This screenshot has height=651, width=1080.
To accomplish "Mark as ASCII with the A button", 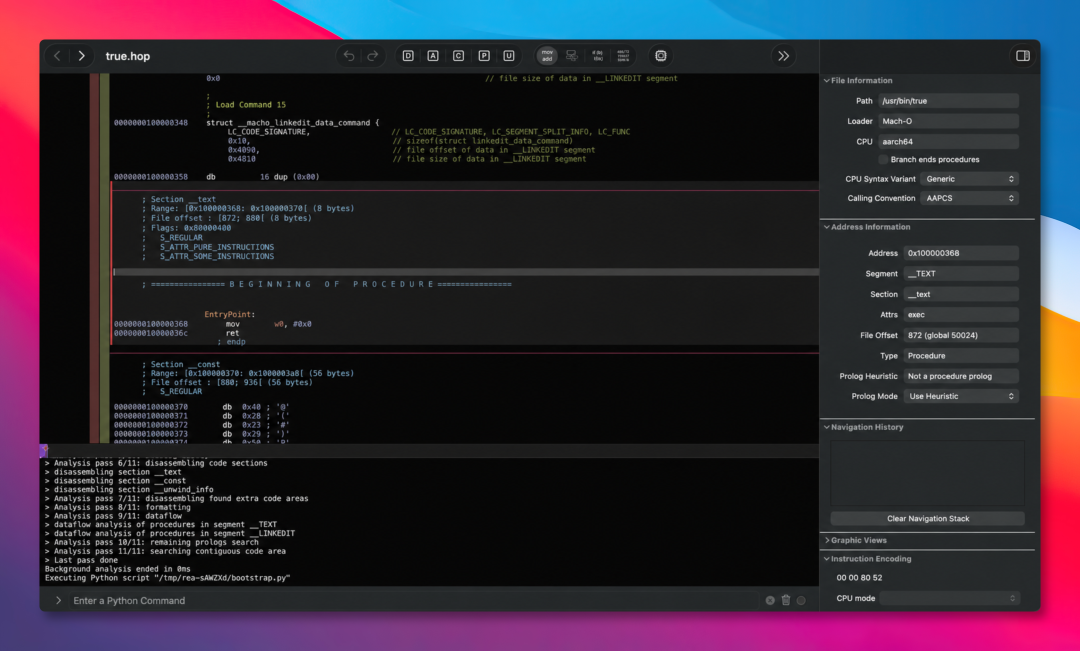I will coord(433,56).
